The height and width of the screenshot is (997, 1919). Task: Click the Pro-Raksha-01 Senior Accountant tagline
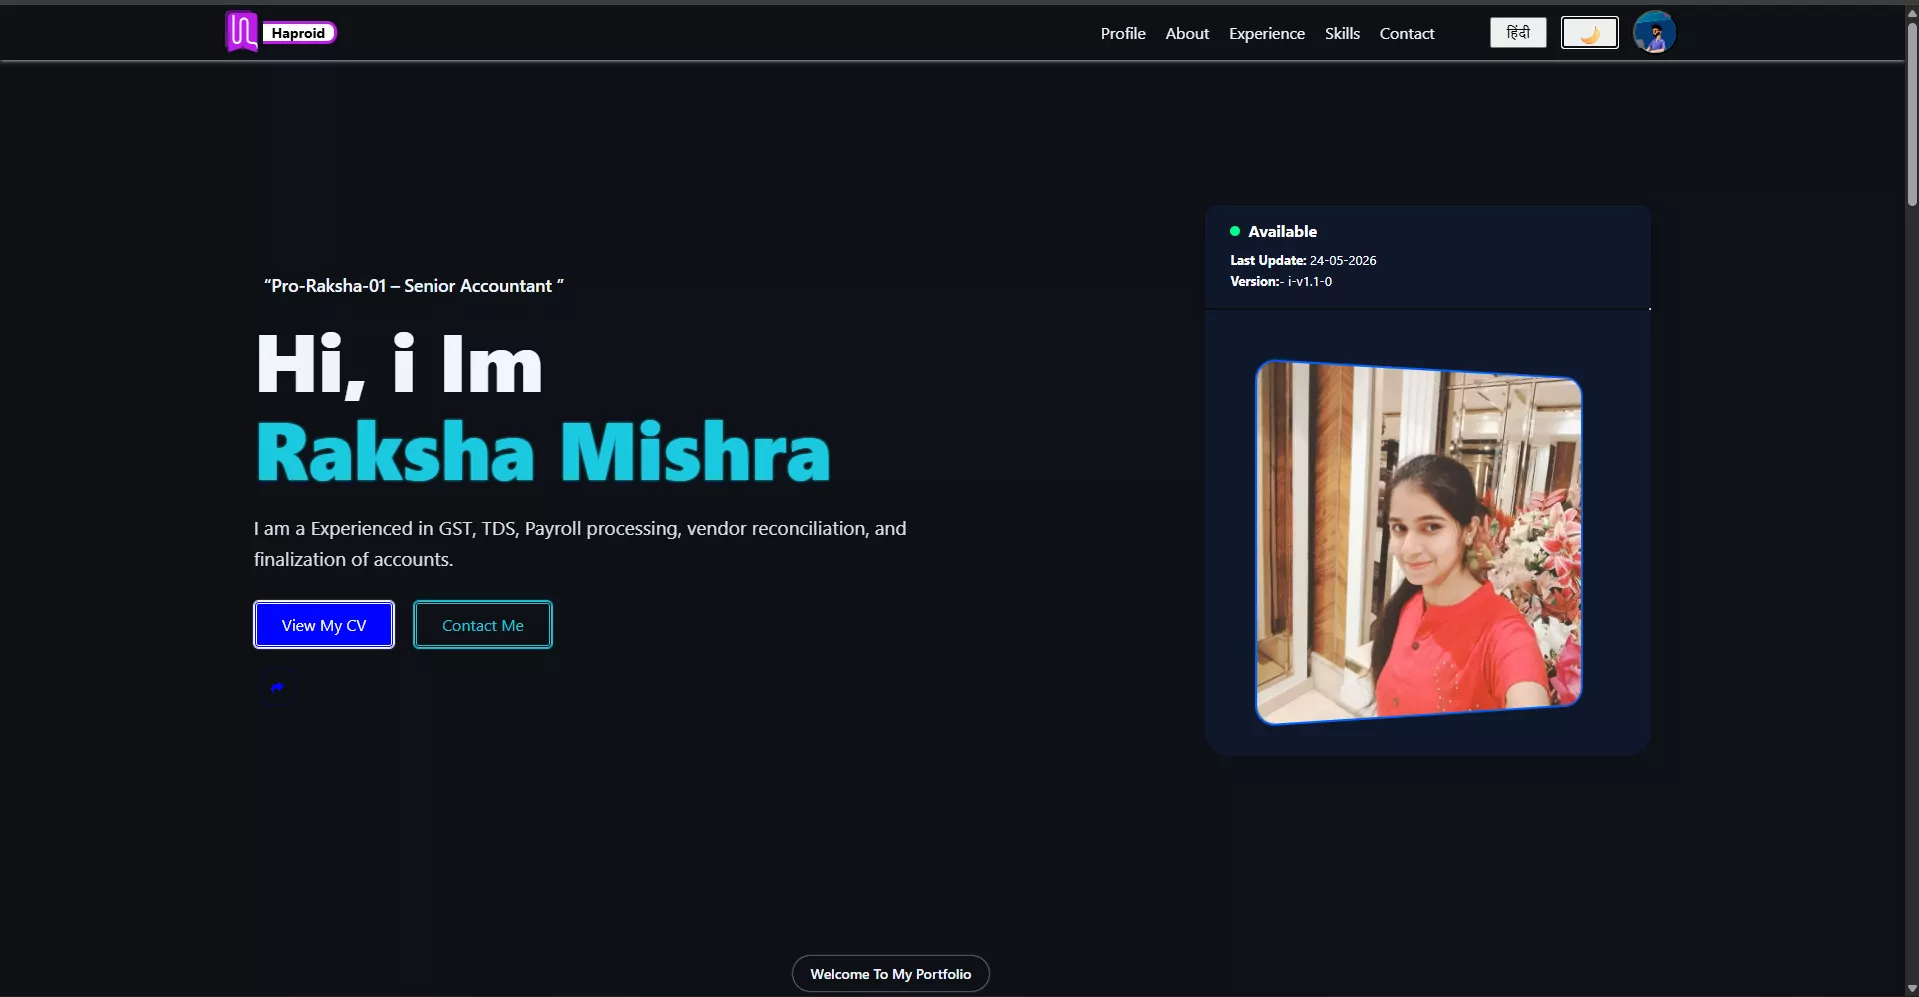coord(414,286)
